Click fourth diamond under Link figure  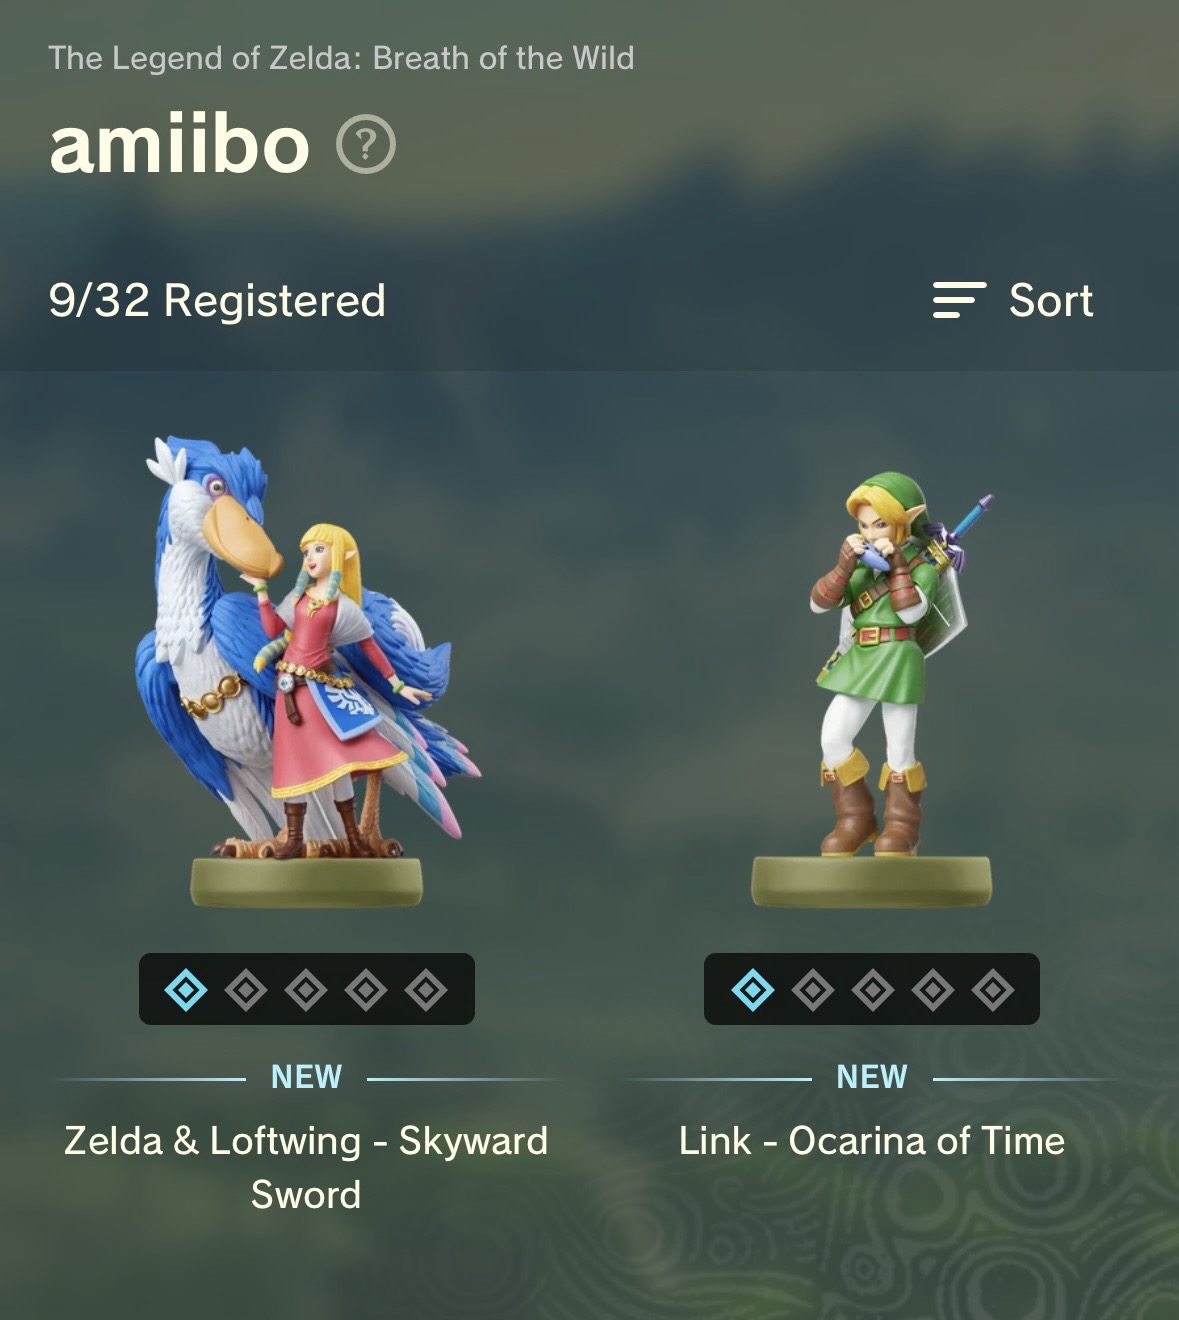click(x=933, y=990)
